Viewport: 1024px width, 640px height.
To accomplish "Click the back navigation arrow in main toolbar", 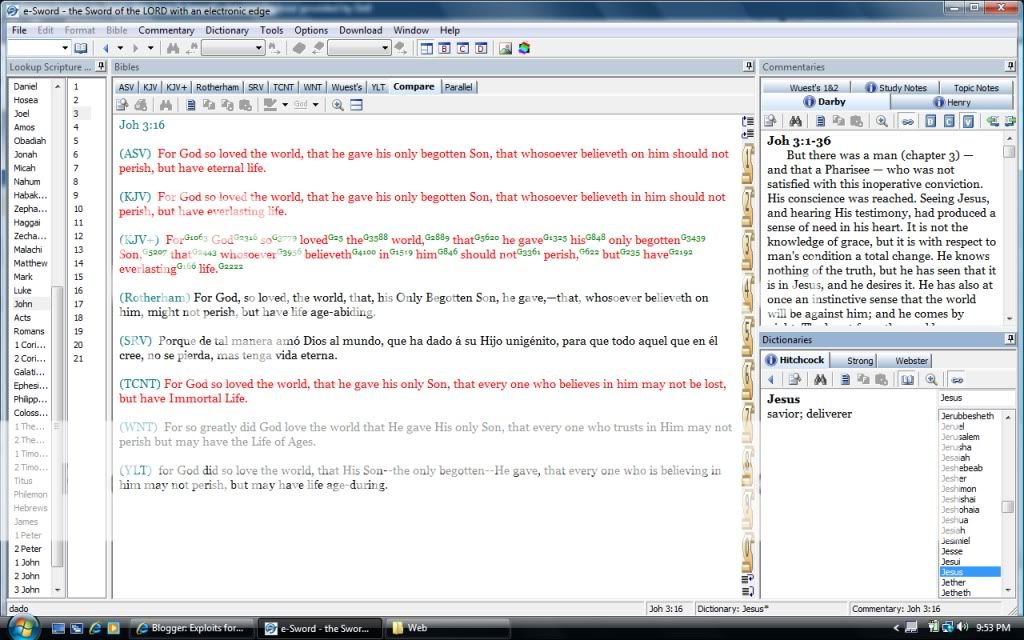I will click(x=106, y=48).
